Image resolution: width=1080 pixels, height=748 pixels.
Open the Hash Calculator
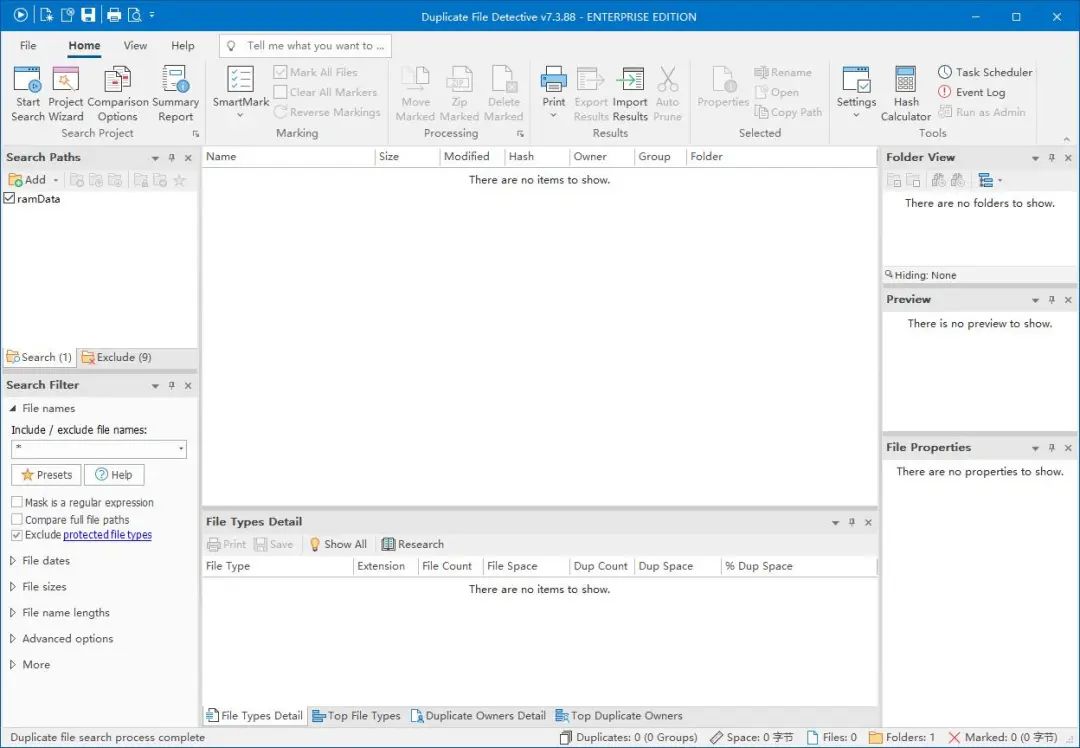[906, 94]
